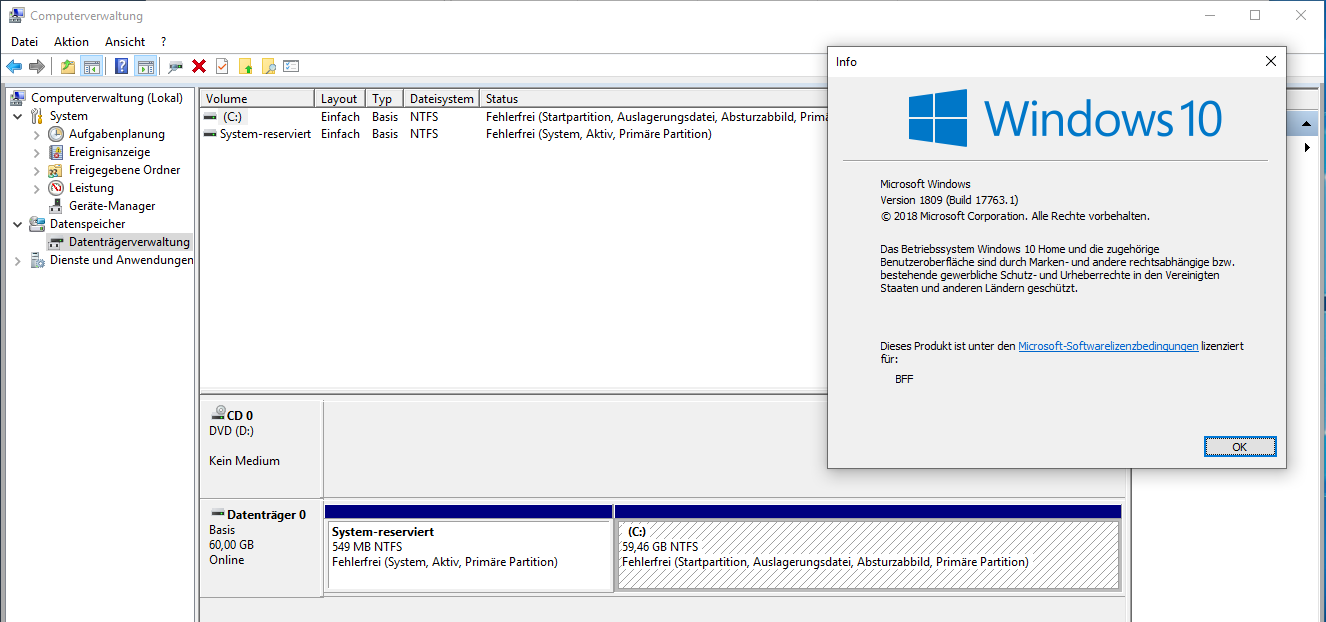Expand the Ereignisanzeige tree node
The height and width of the screenshot is (622, 1326).
click(x=37, y=152)
